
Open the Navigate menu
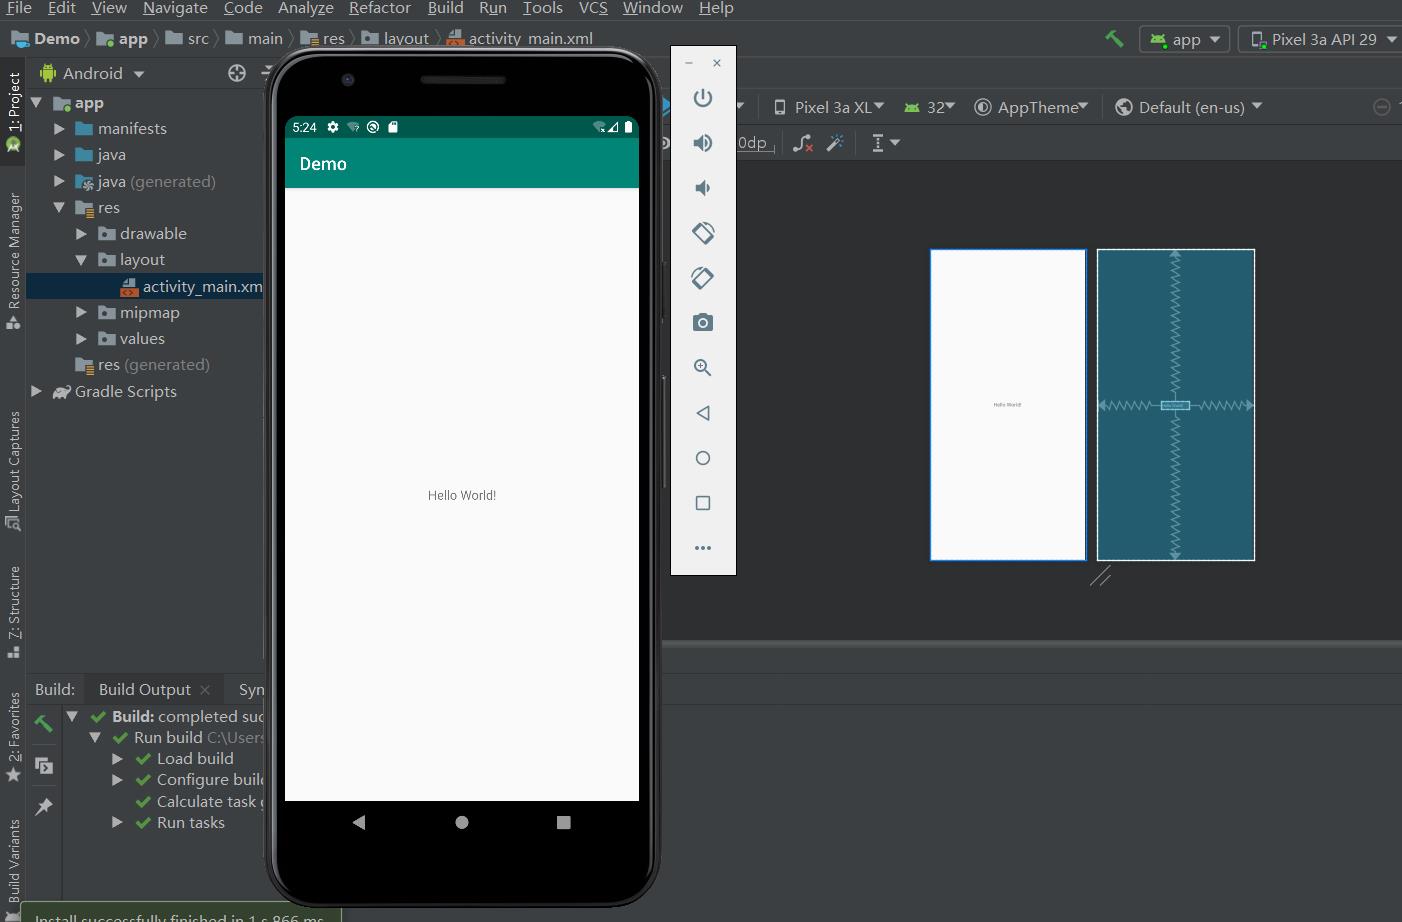[175, 8]
